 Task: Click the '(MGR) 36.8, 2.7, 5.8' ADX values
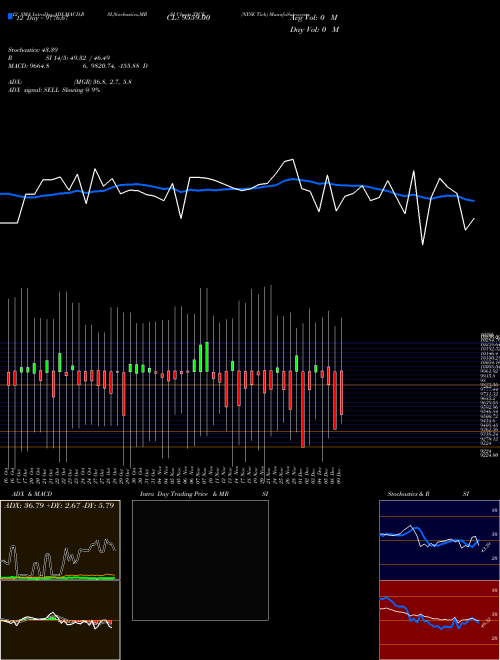pyautogui.click(x=103, y=82)
